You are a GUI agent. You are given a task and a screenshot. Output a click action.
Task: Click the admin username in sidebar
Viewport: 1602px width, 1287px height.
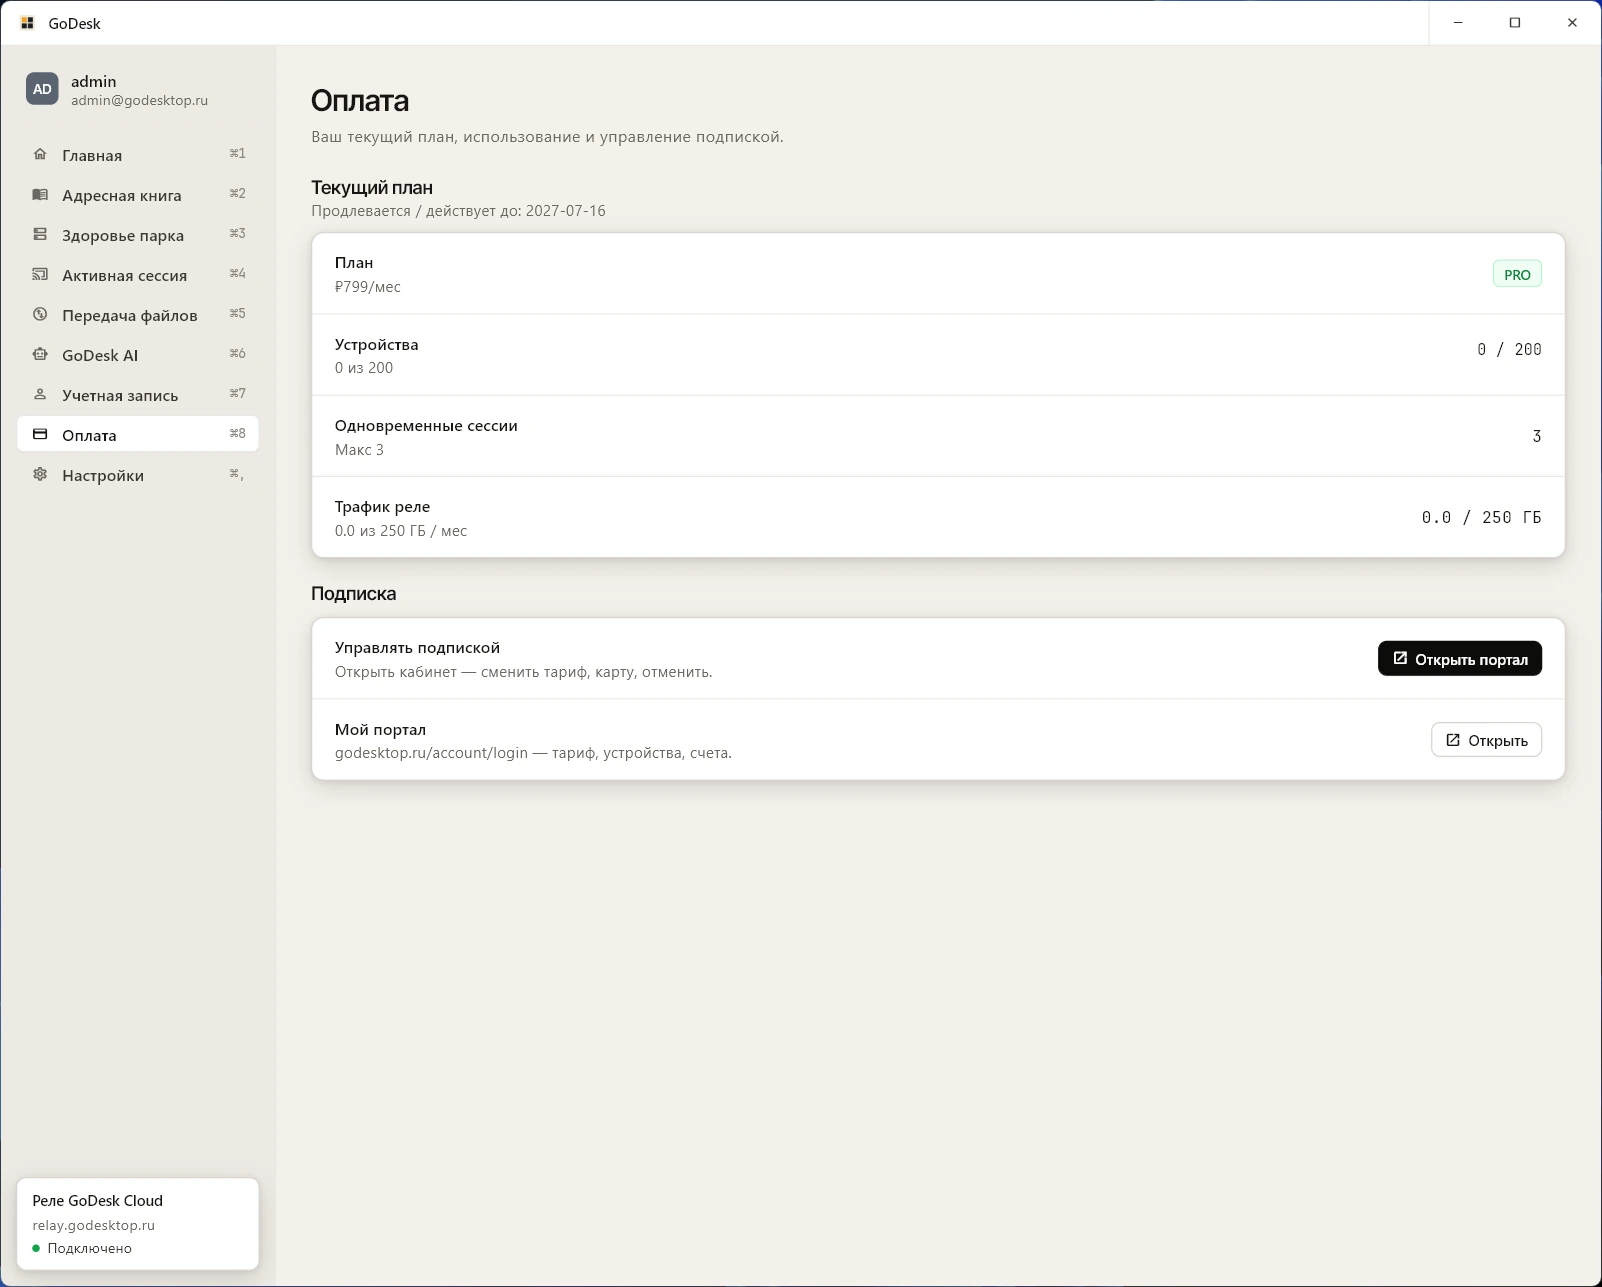pyautogui.click(x=93, y=81)
